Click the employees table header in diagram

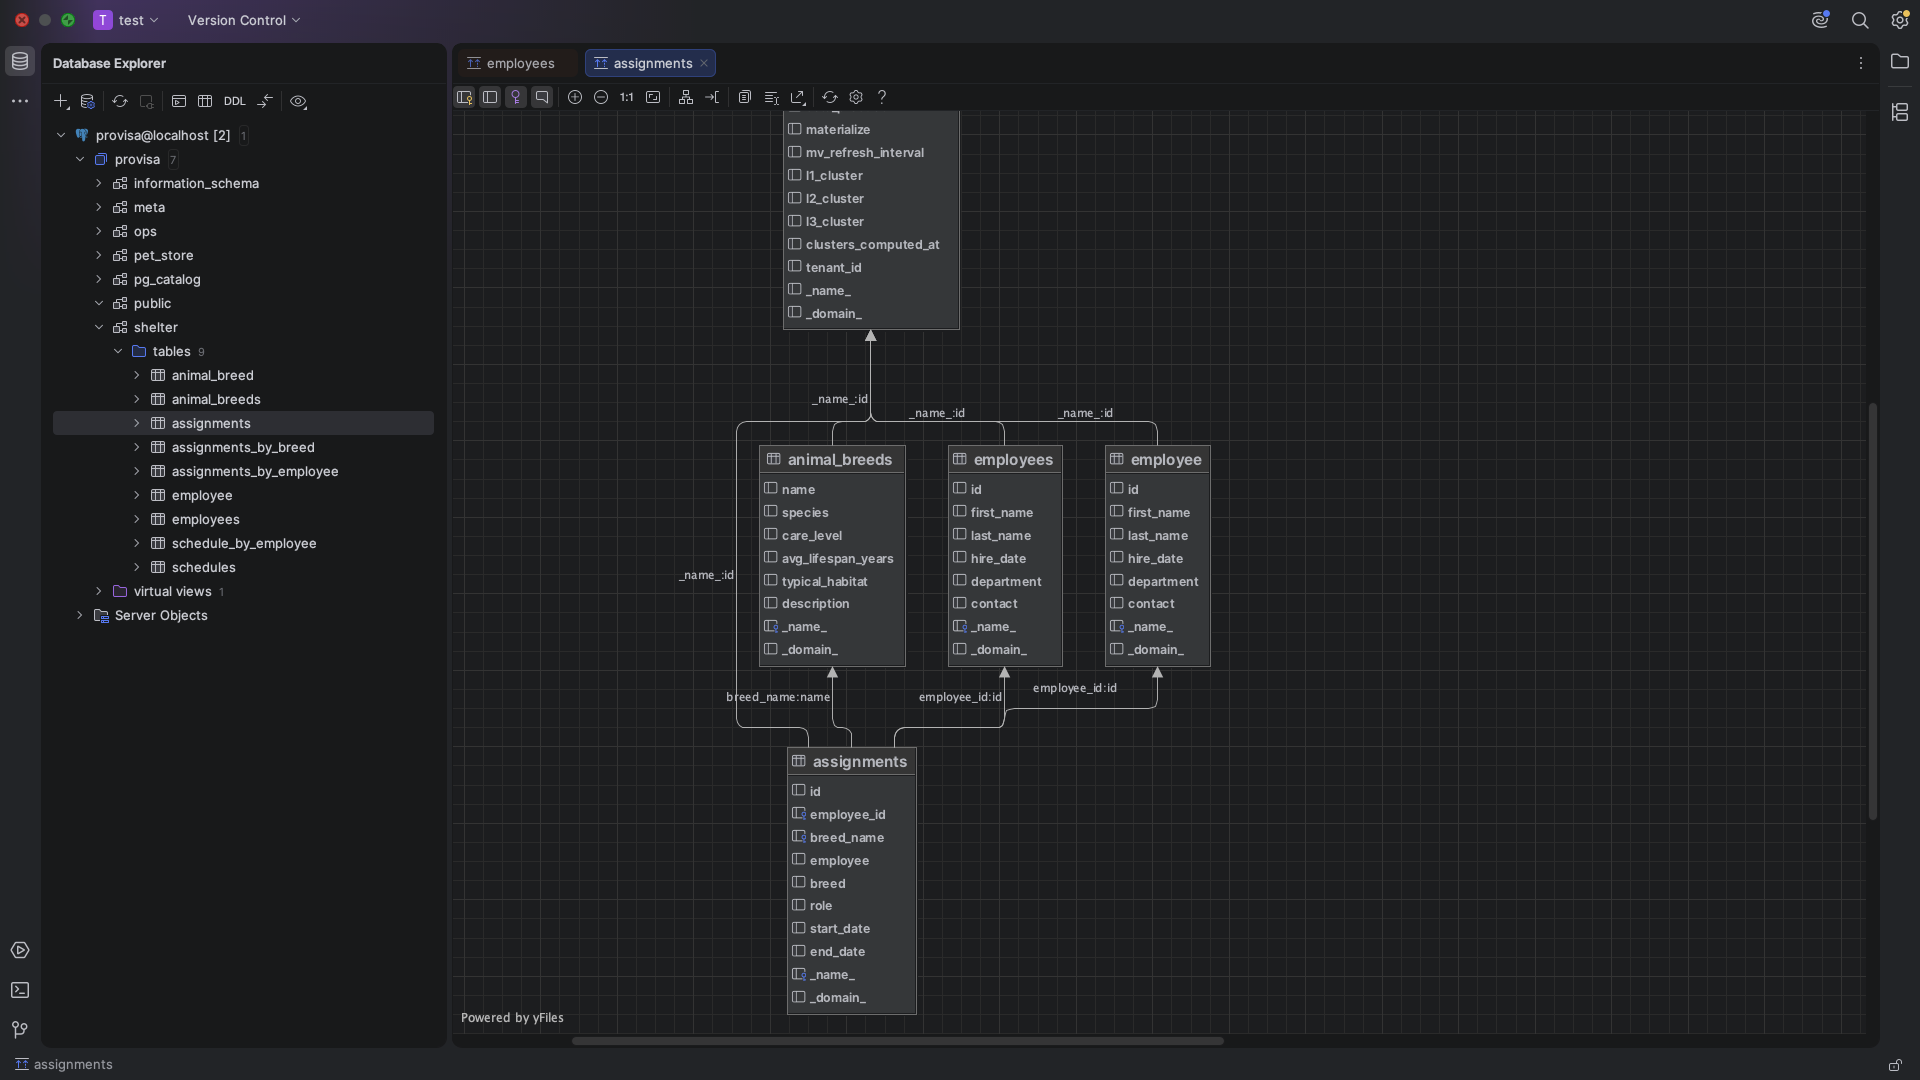point(1005,459)
